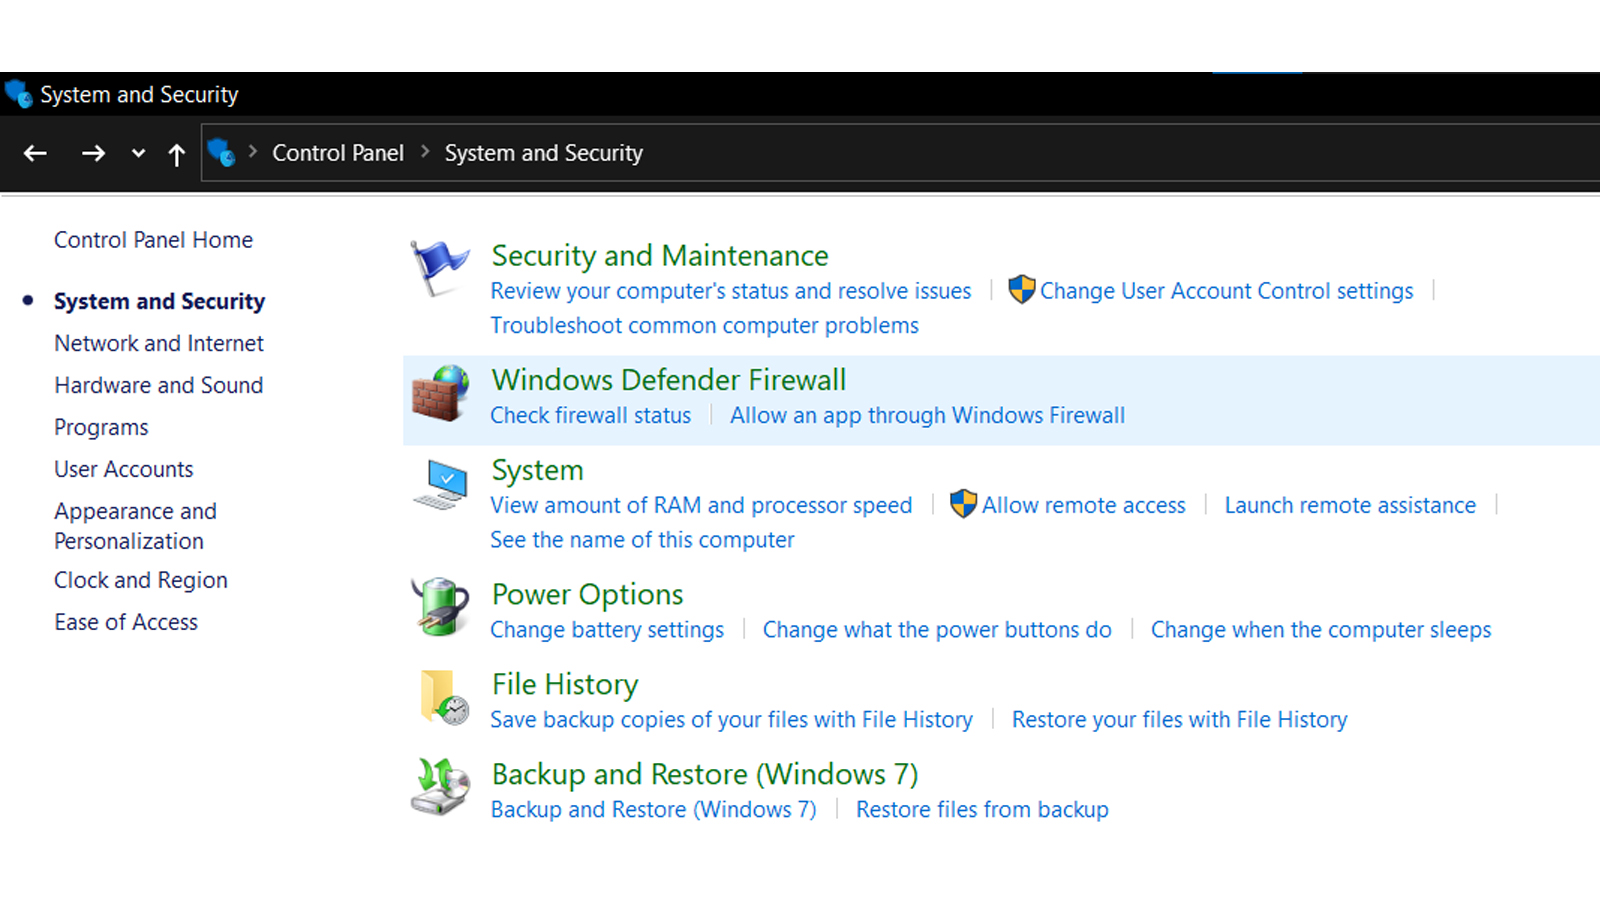Open Ease of Access category
Image resolution: width=1600 pixels, height=900 pixels.
(126, 622)
